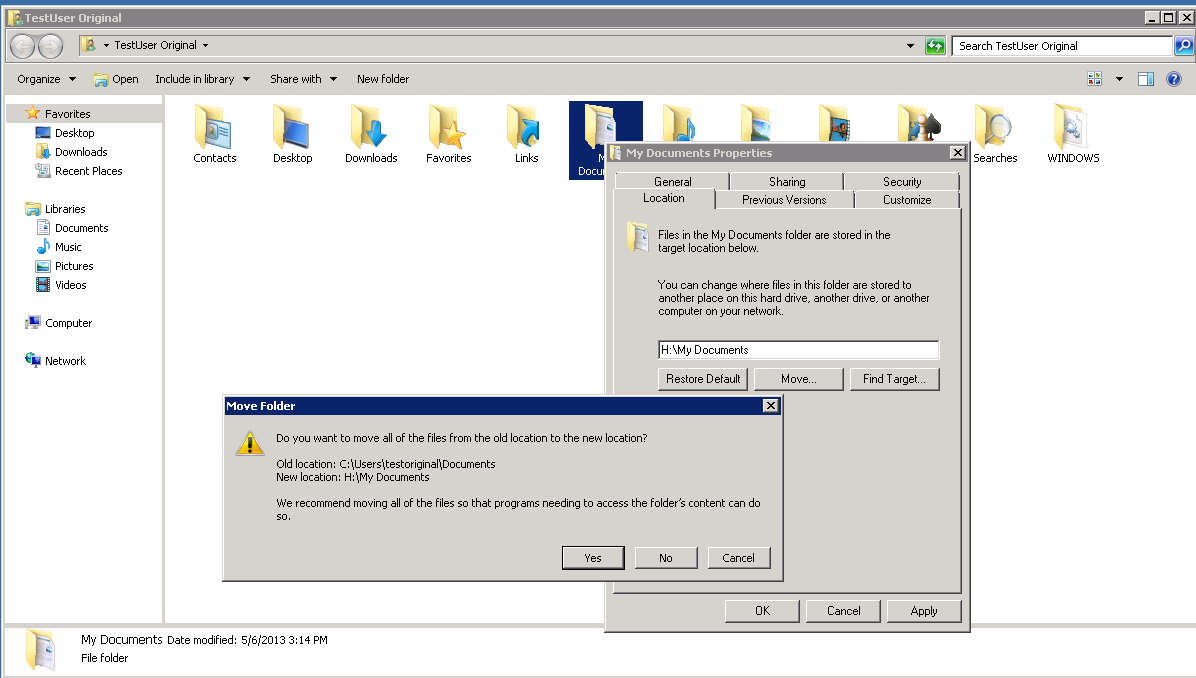Expand breadcrumb arrow before TestUser Original
Screen dimensions: 1196x678
coord(106,46)
